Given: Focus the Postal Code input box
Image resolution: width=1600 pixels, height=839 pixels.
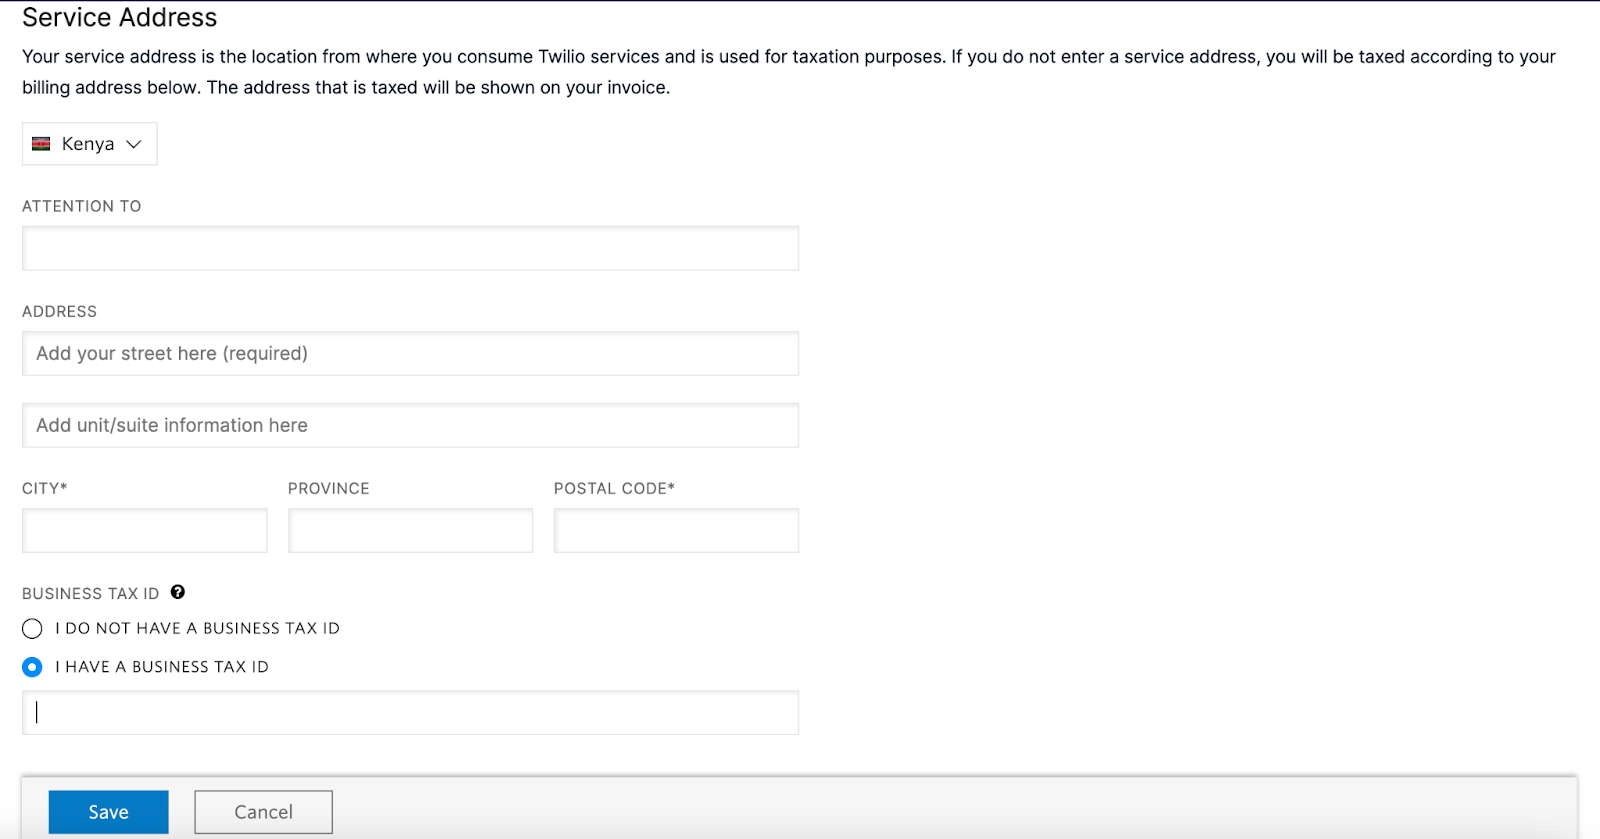Looking at the screenshot, I should pyautogui.click(x=676, y=531).
